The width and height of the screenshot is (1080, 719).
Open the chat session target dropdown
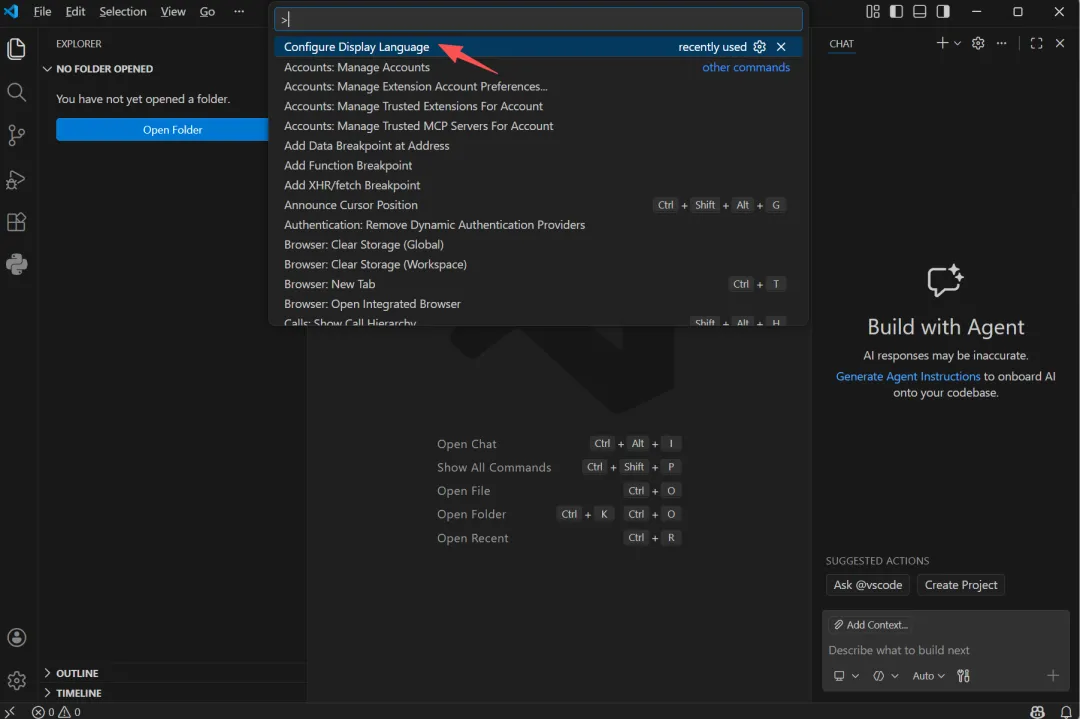point(847,676)
